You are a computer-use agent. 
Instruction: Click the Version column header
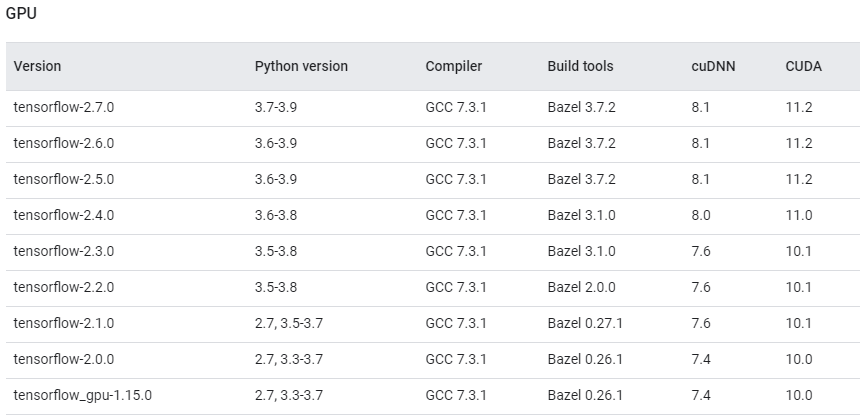tap(37, 66)
